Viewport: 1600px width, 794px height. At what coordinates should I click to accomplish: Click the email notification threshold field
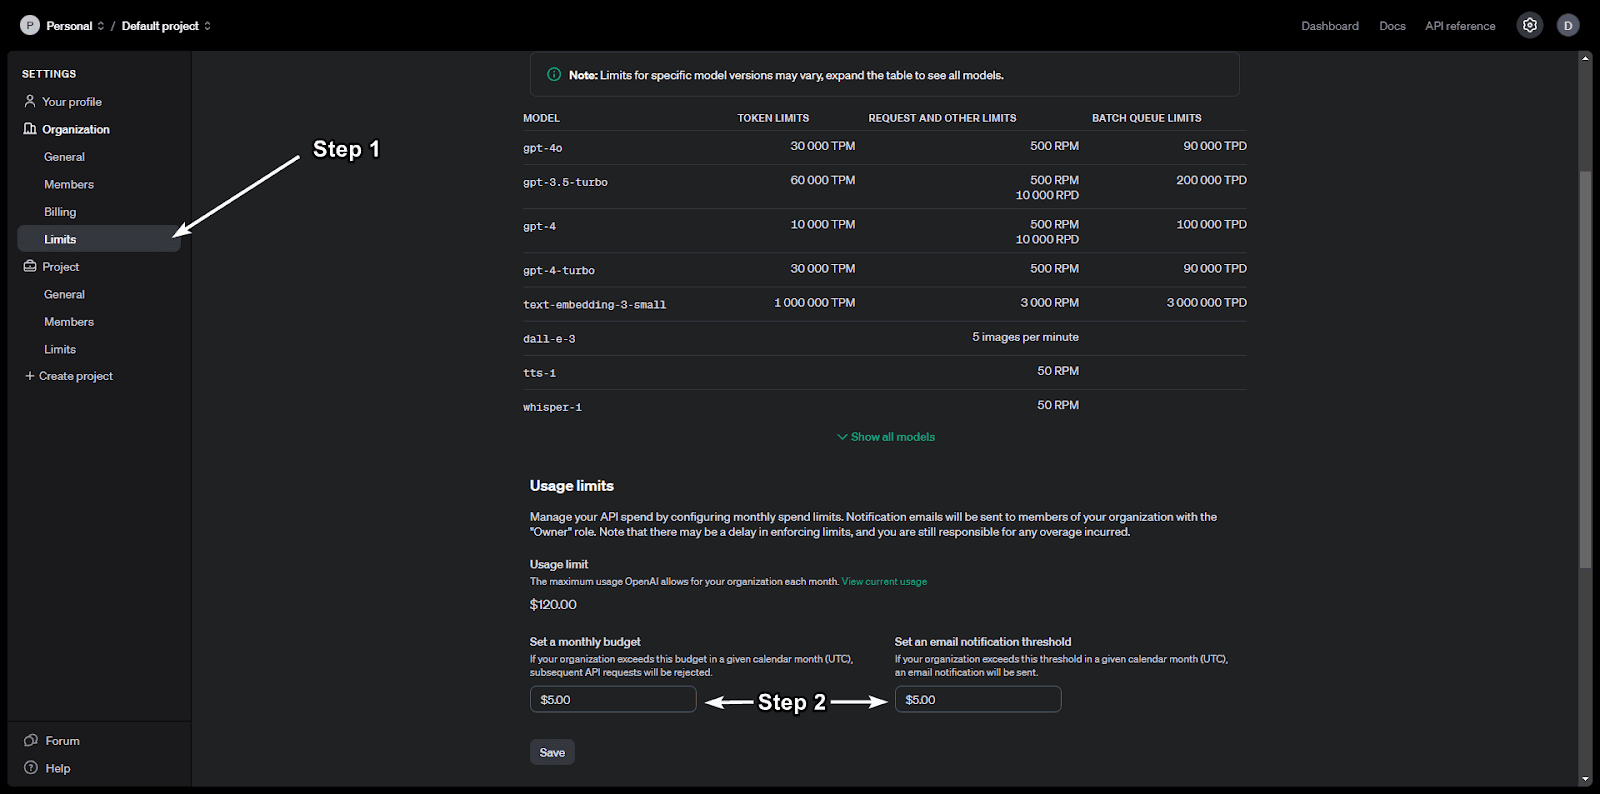click(x=977, y=700)
